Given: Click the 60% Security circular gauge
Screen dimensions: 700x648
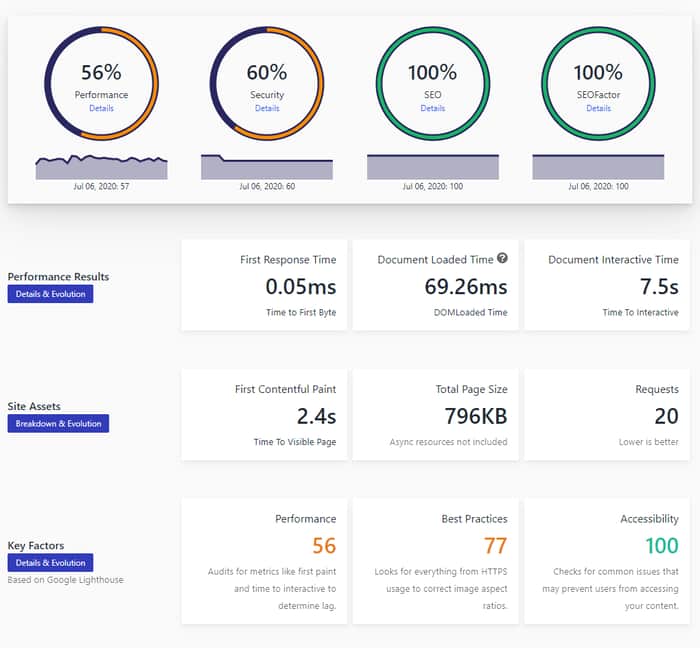Looking at the screenshot, I should [267, 83].
